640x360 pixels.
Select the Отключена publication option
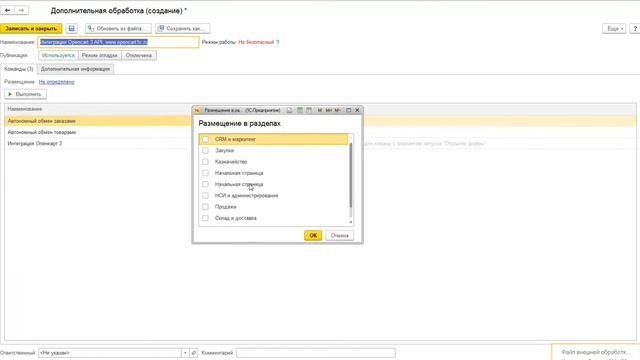pyautogui.click(x=139, y=56)
